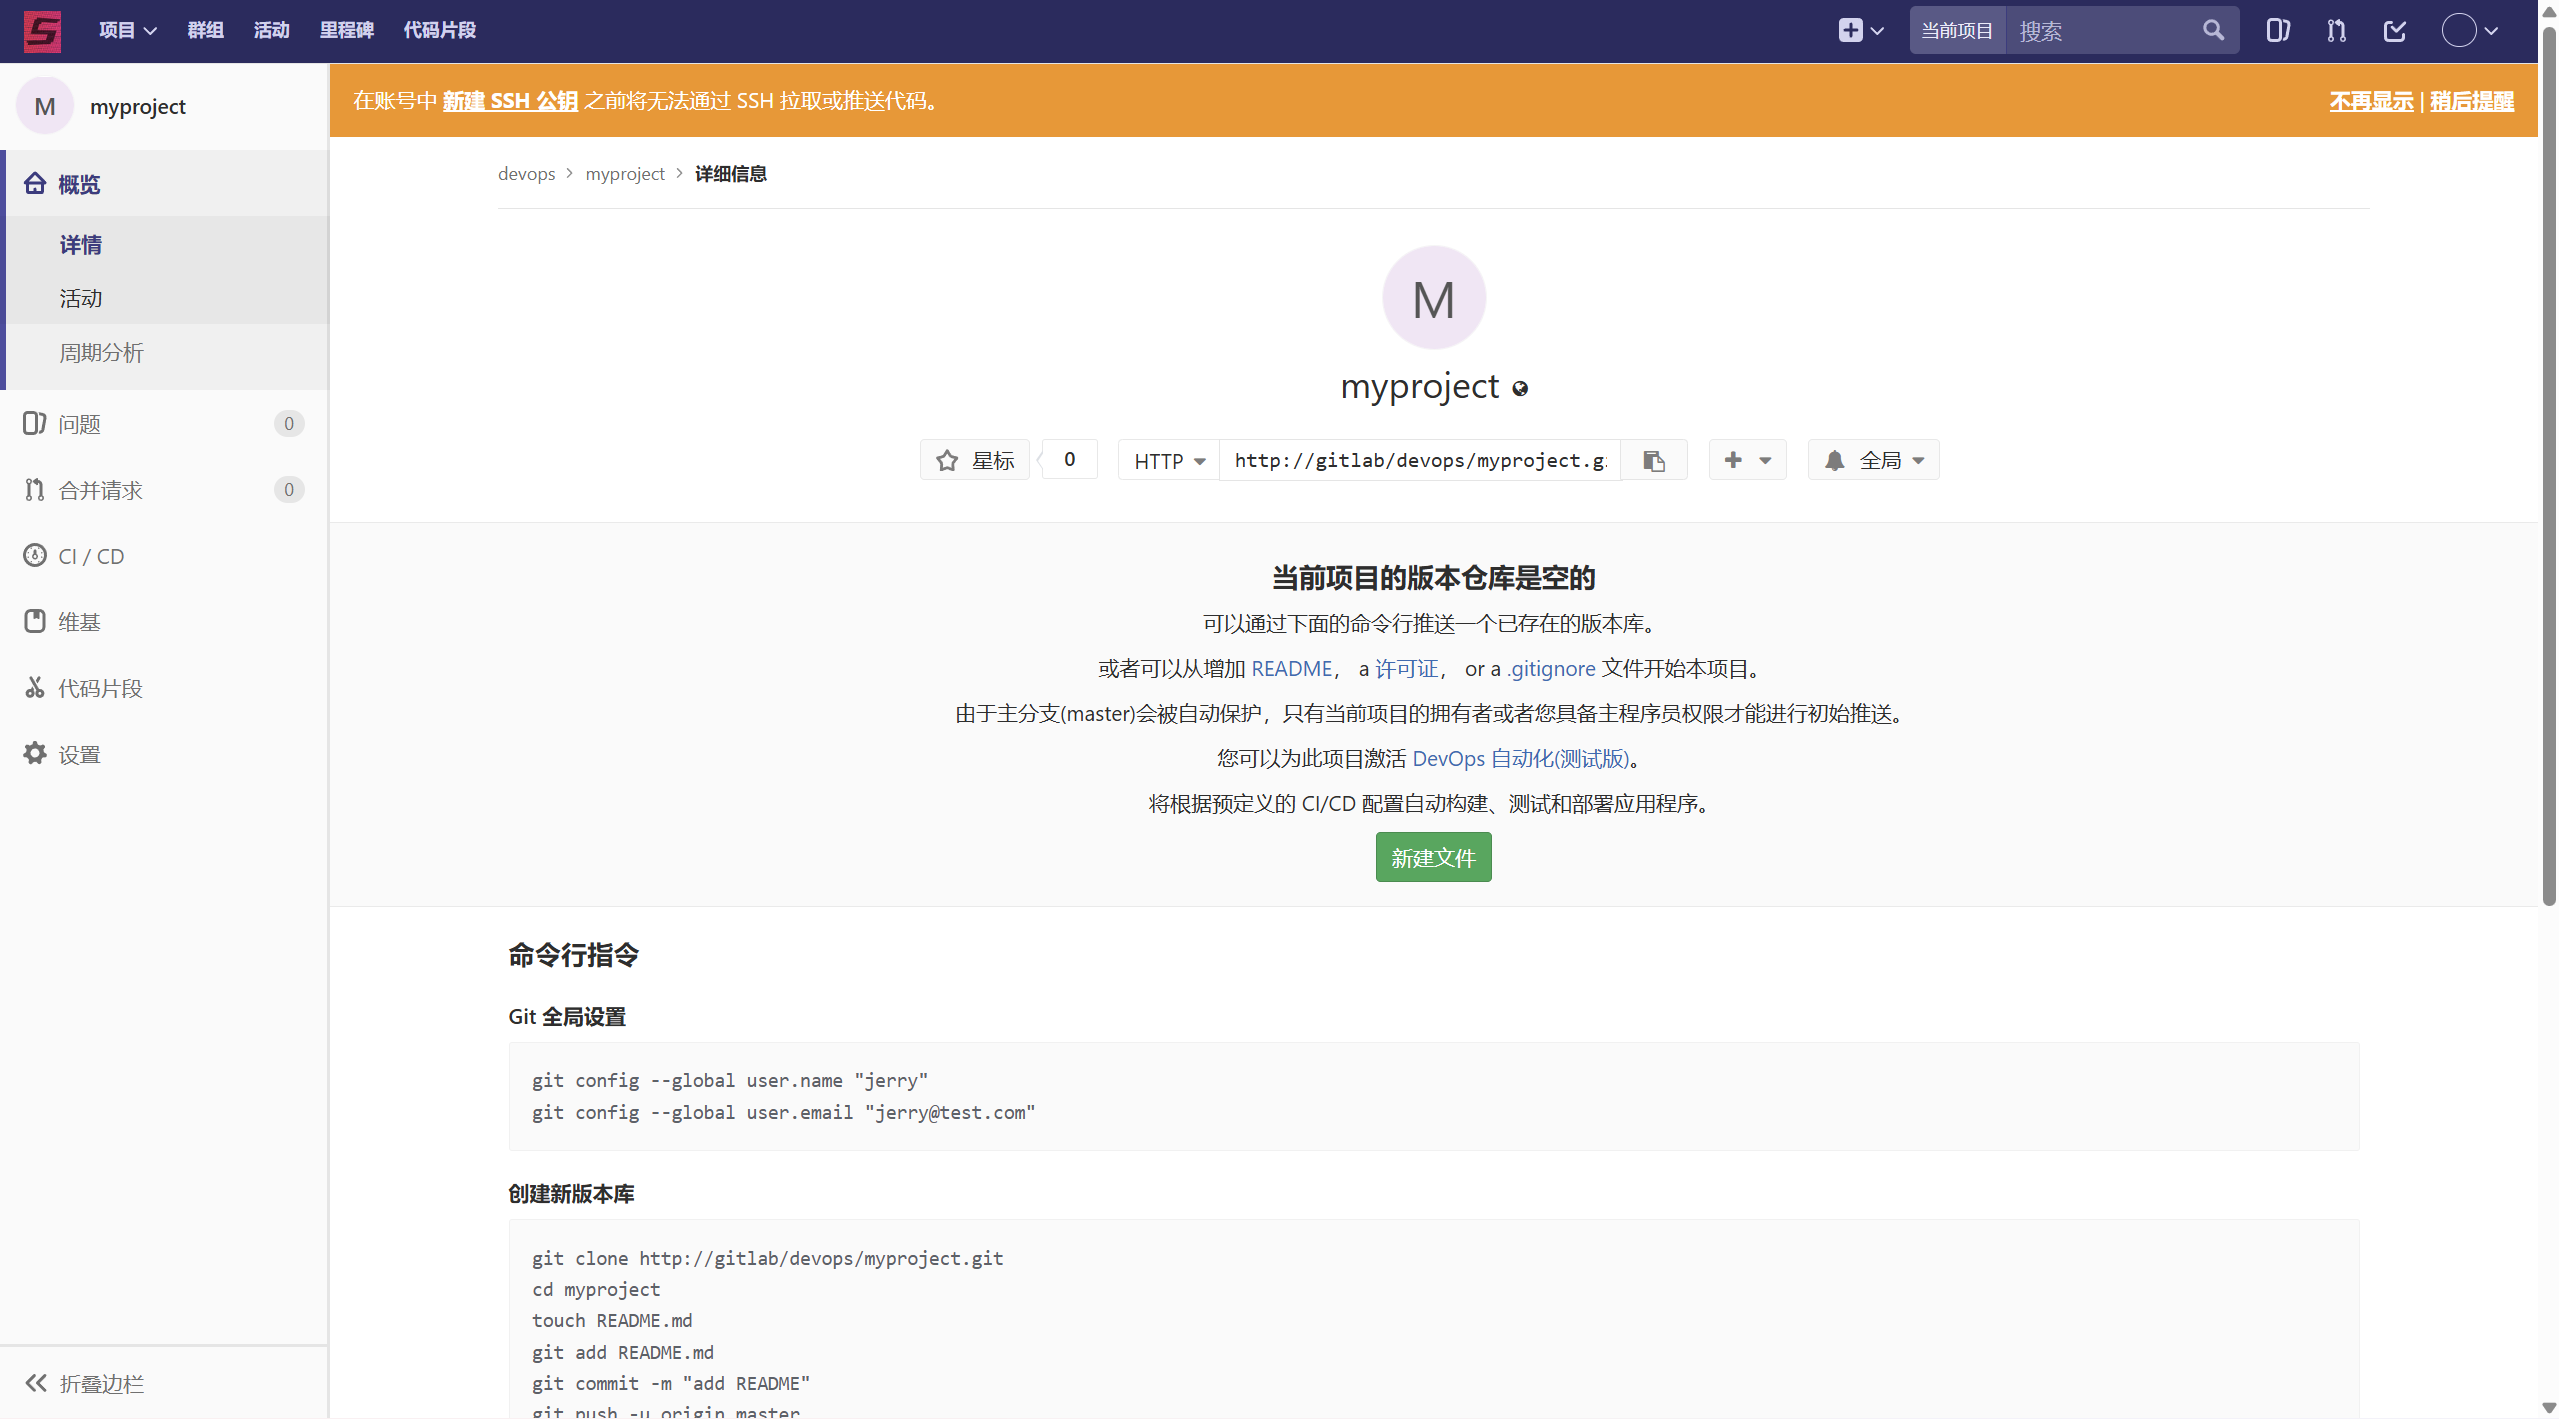Click the Overview home icon in sidebar
The image size is (2559, 1419).
35,184
